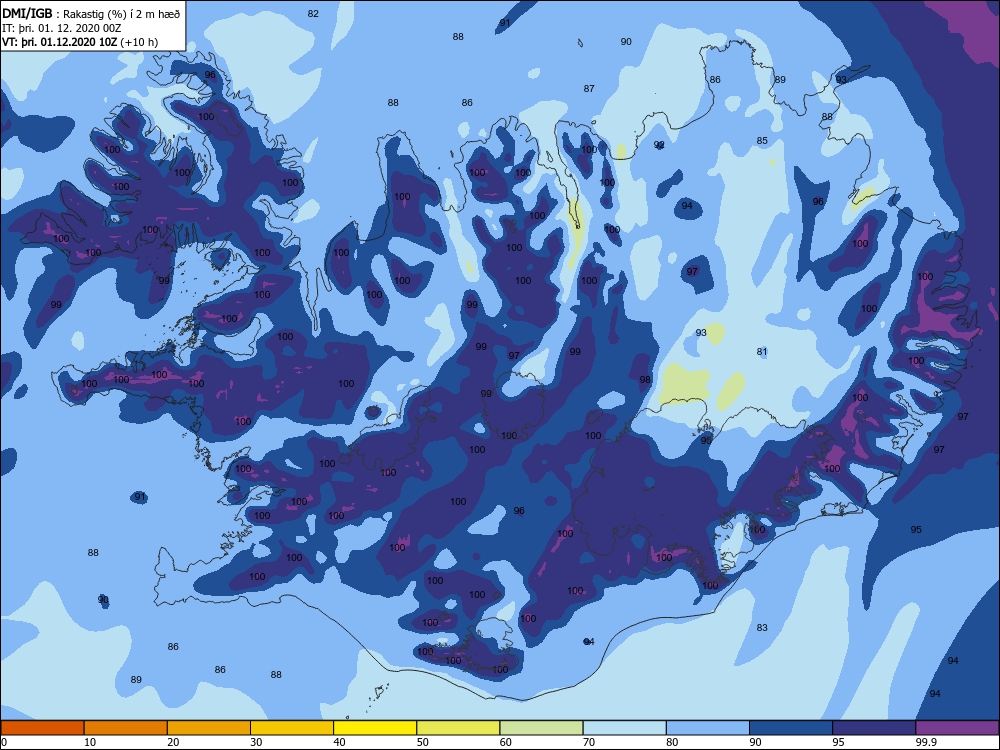Viewport: 1000px width, 750px height.
Task: Click the '81' humidity value on the map
Action: pyautogui.click(x=761, y=351)
